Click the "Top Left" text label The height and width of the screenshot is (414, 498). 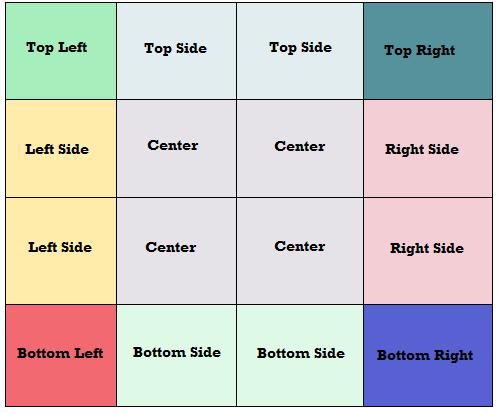click(x=57, y=47)
